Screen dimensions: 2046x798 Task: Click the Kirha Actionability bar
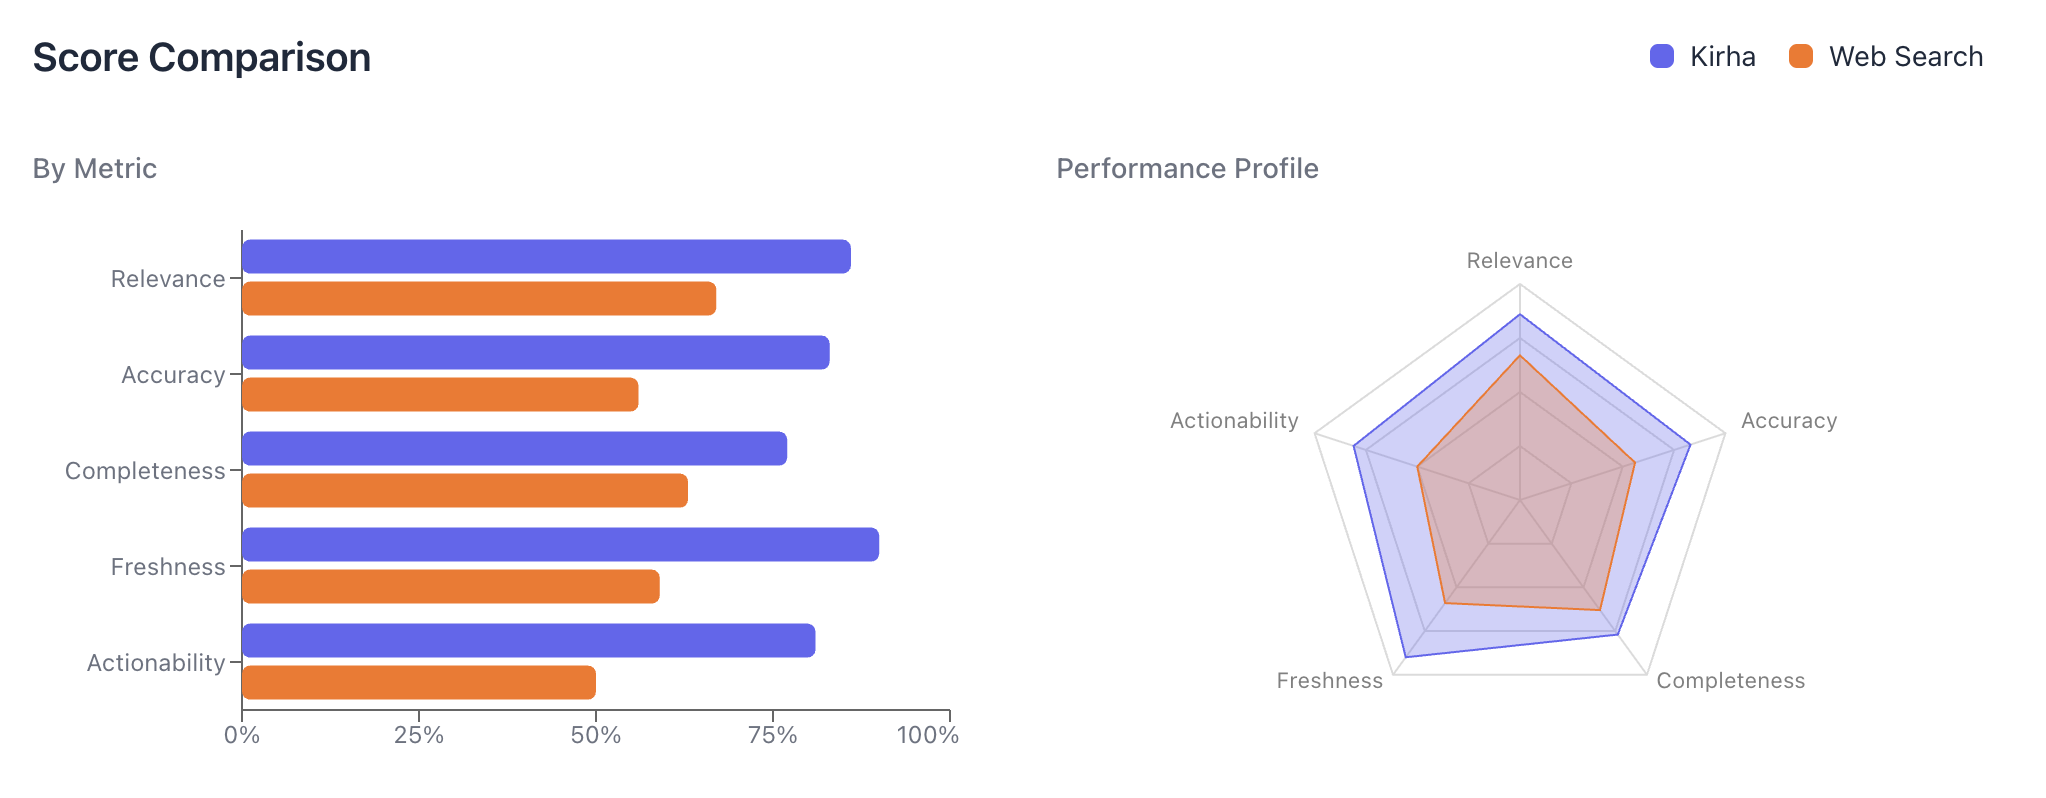coord(528,641)
